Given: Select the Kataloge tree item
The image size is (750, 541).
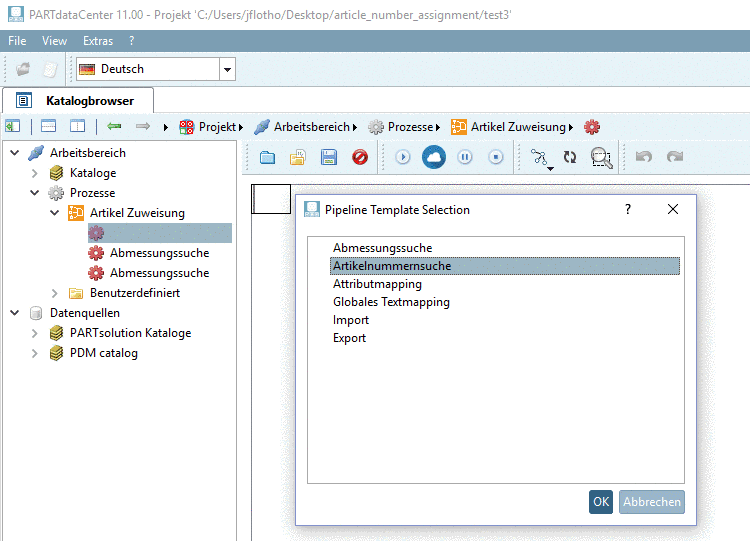Looking at the screenshot, I should (x=93, y=173).
